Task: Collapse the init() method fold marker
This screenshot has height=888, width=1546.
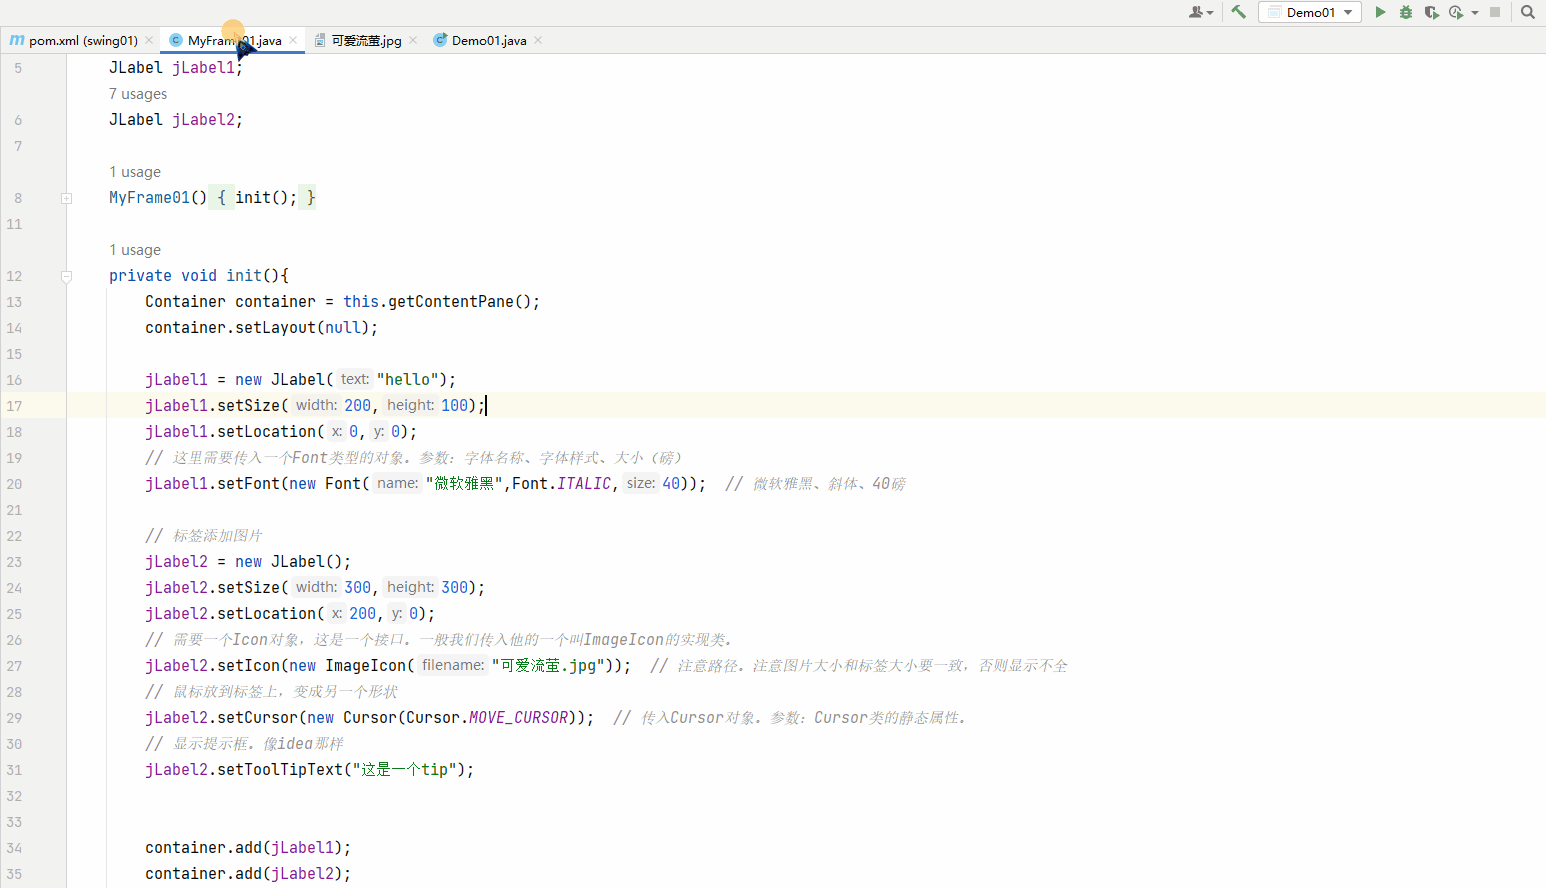Action: point(67,276)
